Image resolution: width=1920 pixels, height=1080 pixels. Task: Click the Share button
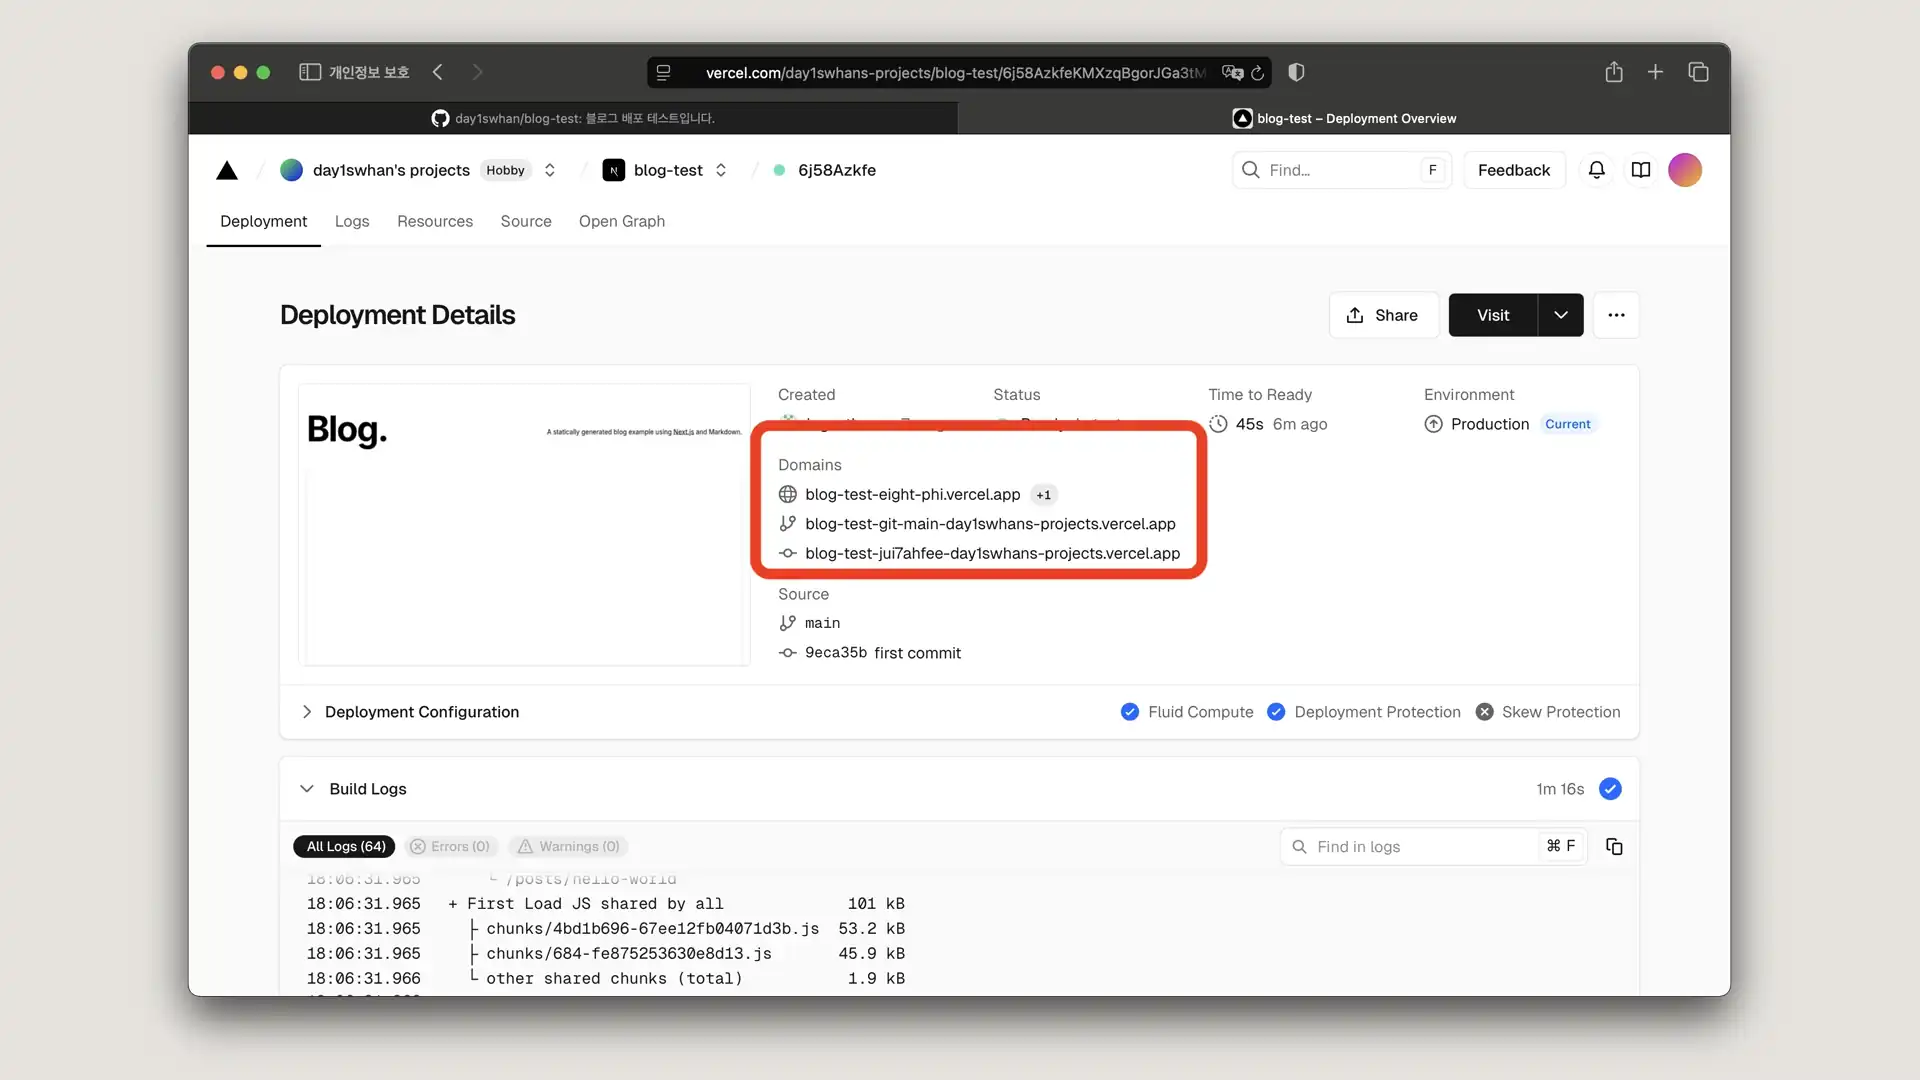pyautogui.click(x=1383, y=315)
